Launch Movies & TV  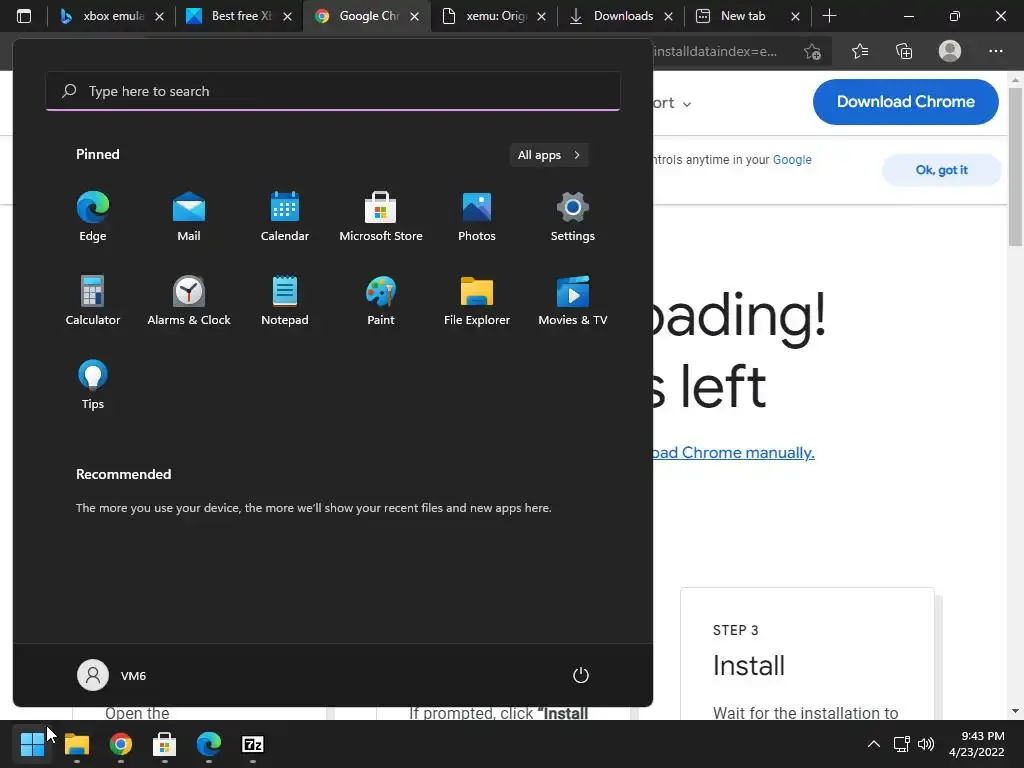573,301
